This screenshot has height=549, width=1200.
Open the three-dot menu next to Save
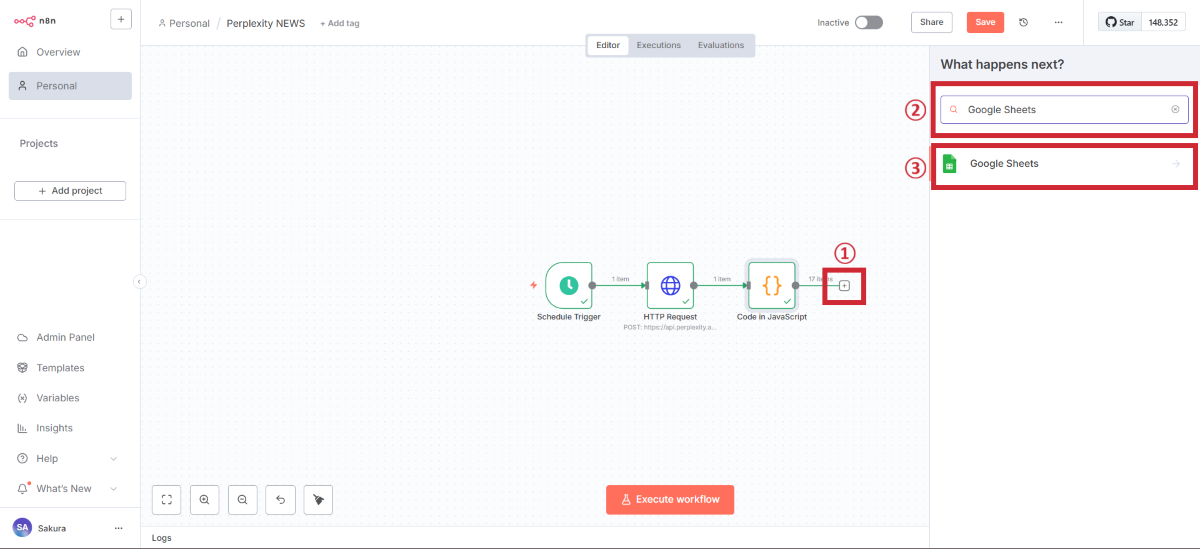pyautogui.click(x=1058, y=22)
